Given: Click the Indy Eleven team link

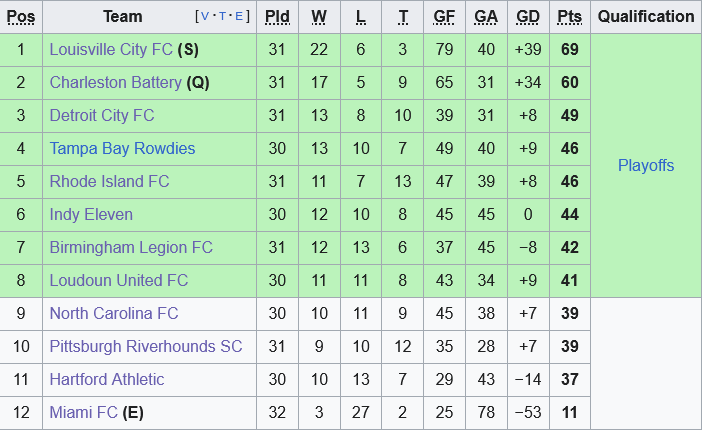Looking at the screenshot, I should (91, 214).
